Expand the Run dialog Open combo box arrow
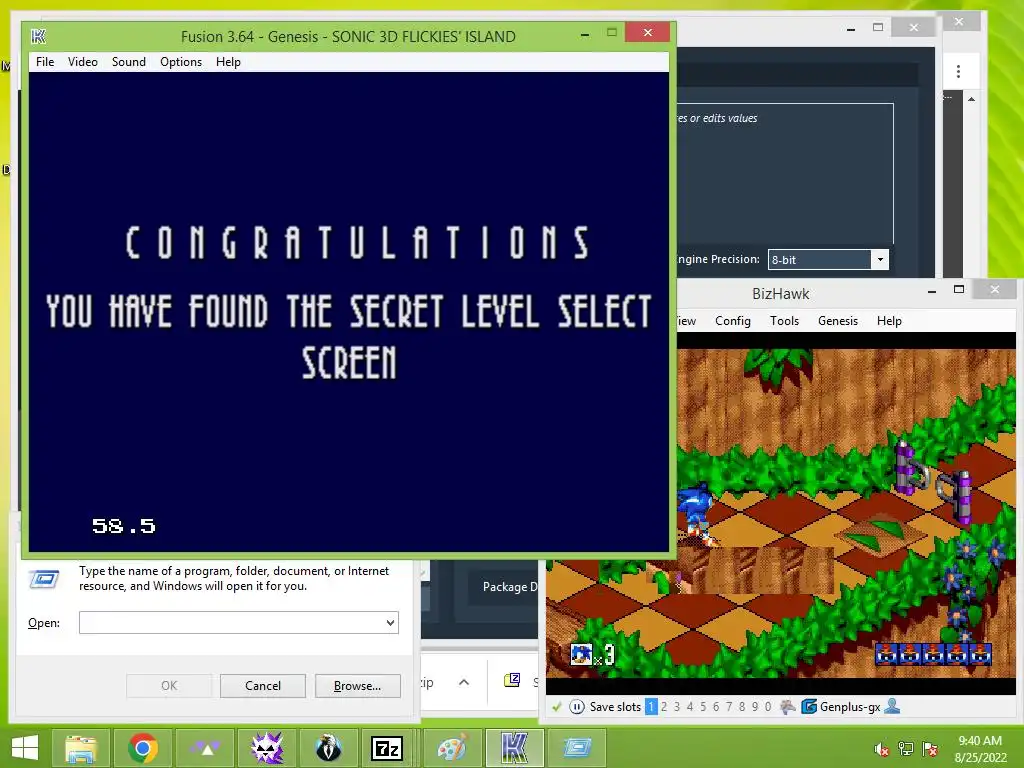The width and height of the screenshot is (1024, 768). 391,622
